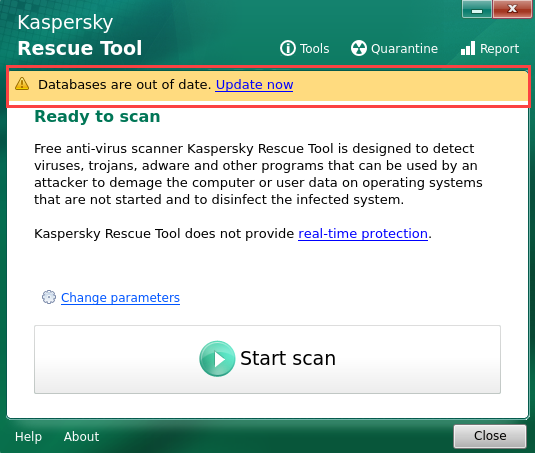The height and width of the screenshot is (453, 535).
Task: Open the Report section label
Action: [500, 49]
